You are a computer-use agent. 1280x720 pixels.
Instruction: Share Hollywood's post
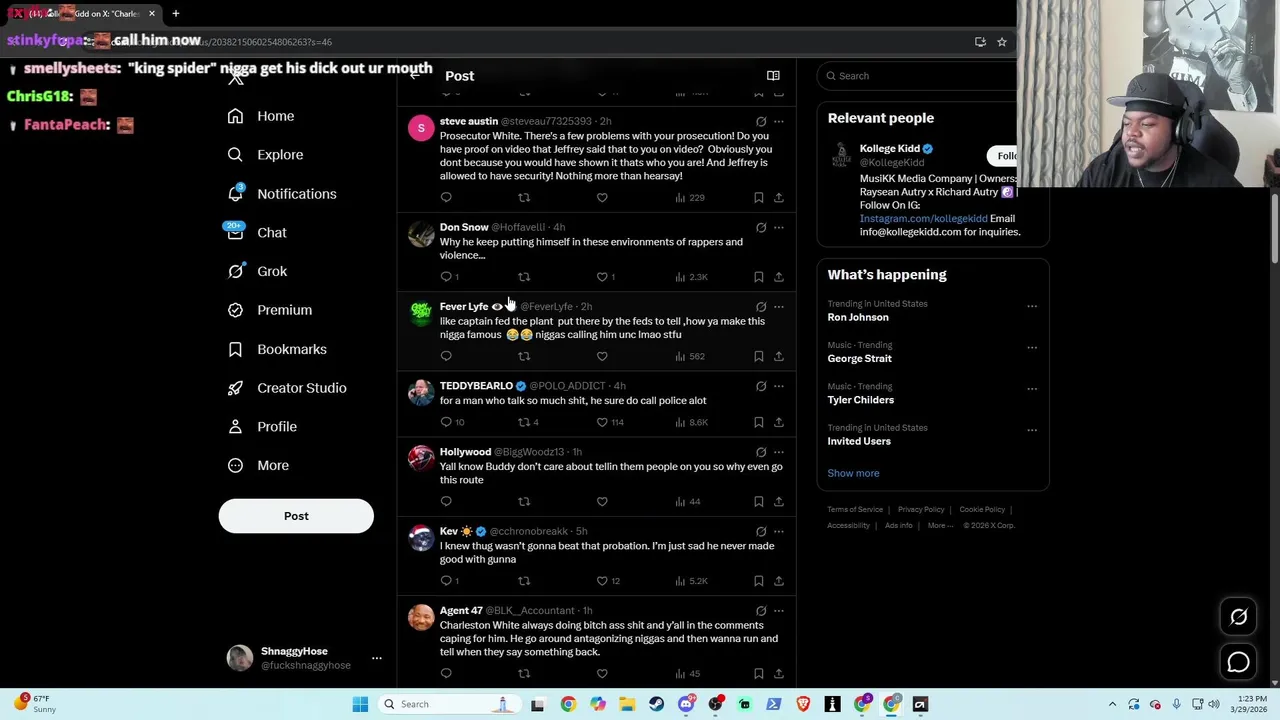(779, 501)
